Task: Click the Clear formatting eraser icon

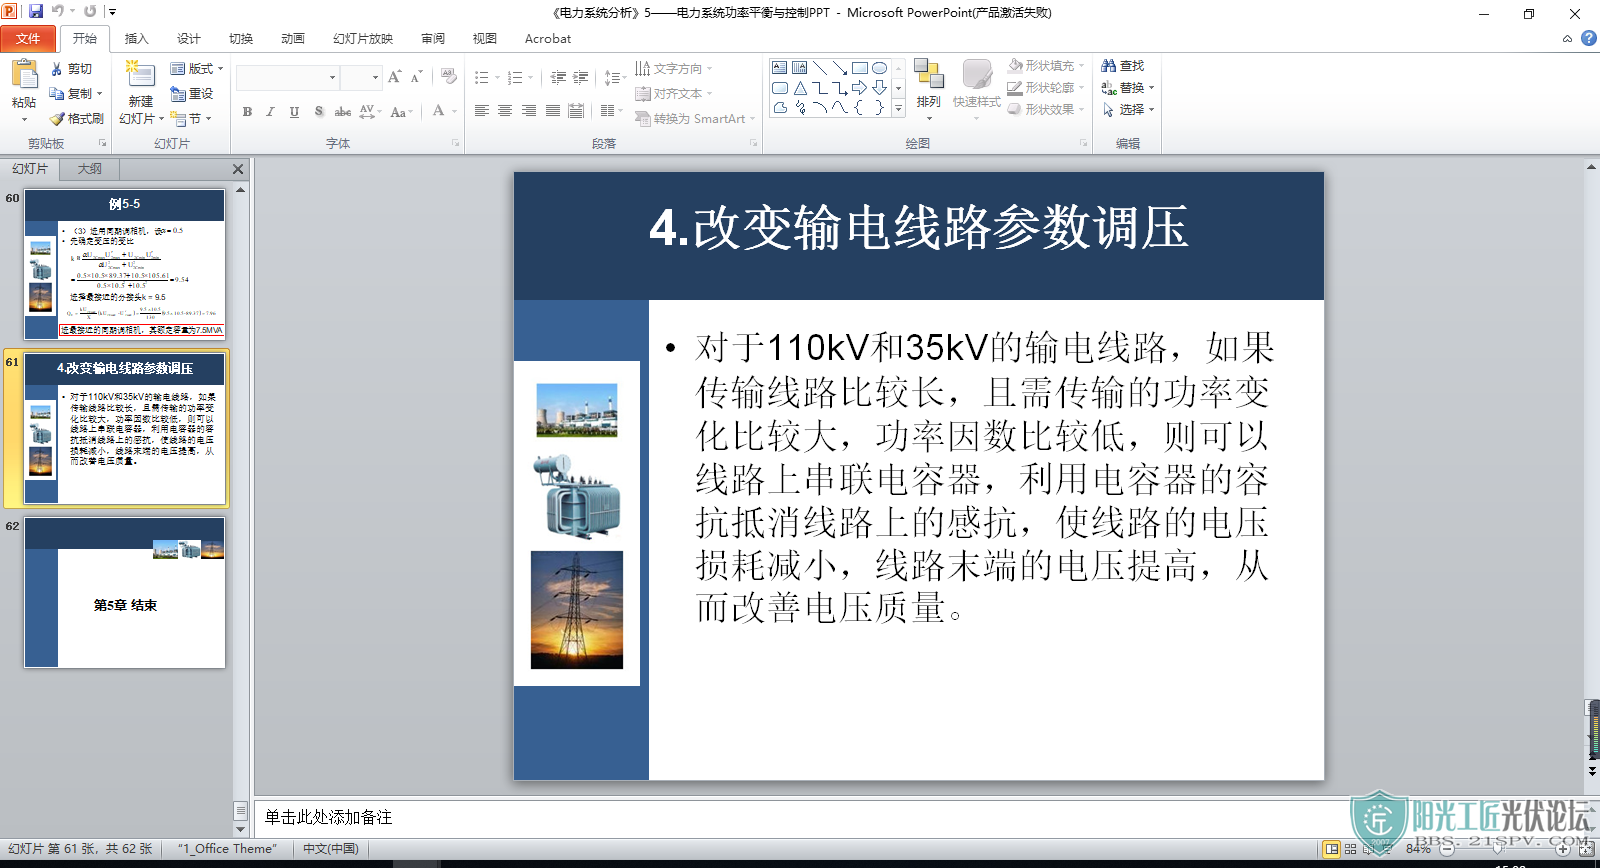Action: coord(448,77)
